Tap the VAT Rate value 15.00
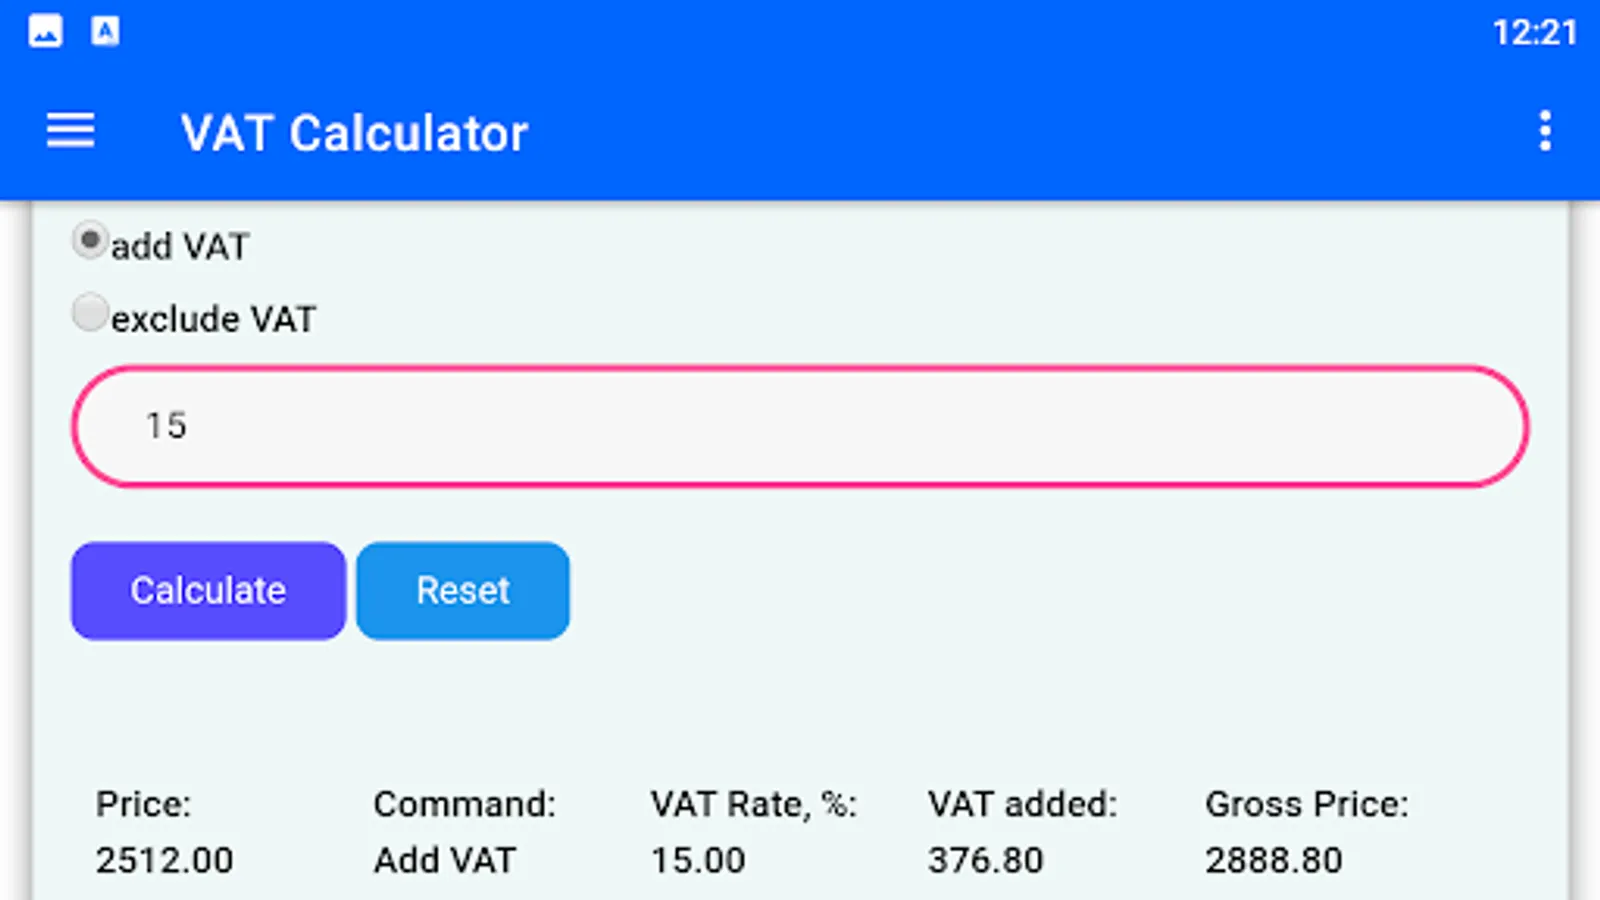The image size is (1600, 900). [698, 860]
